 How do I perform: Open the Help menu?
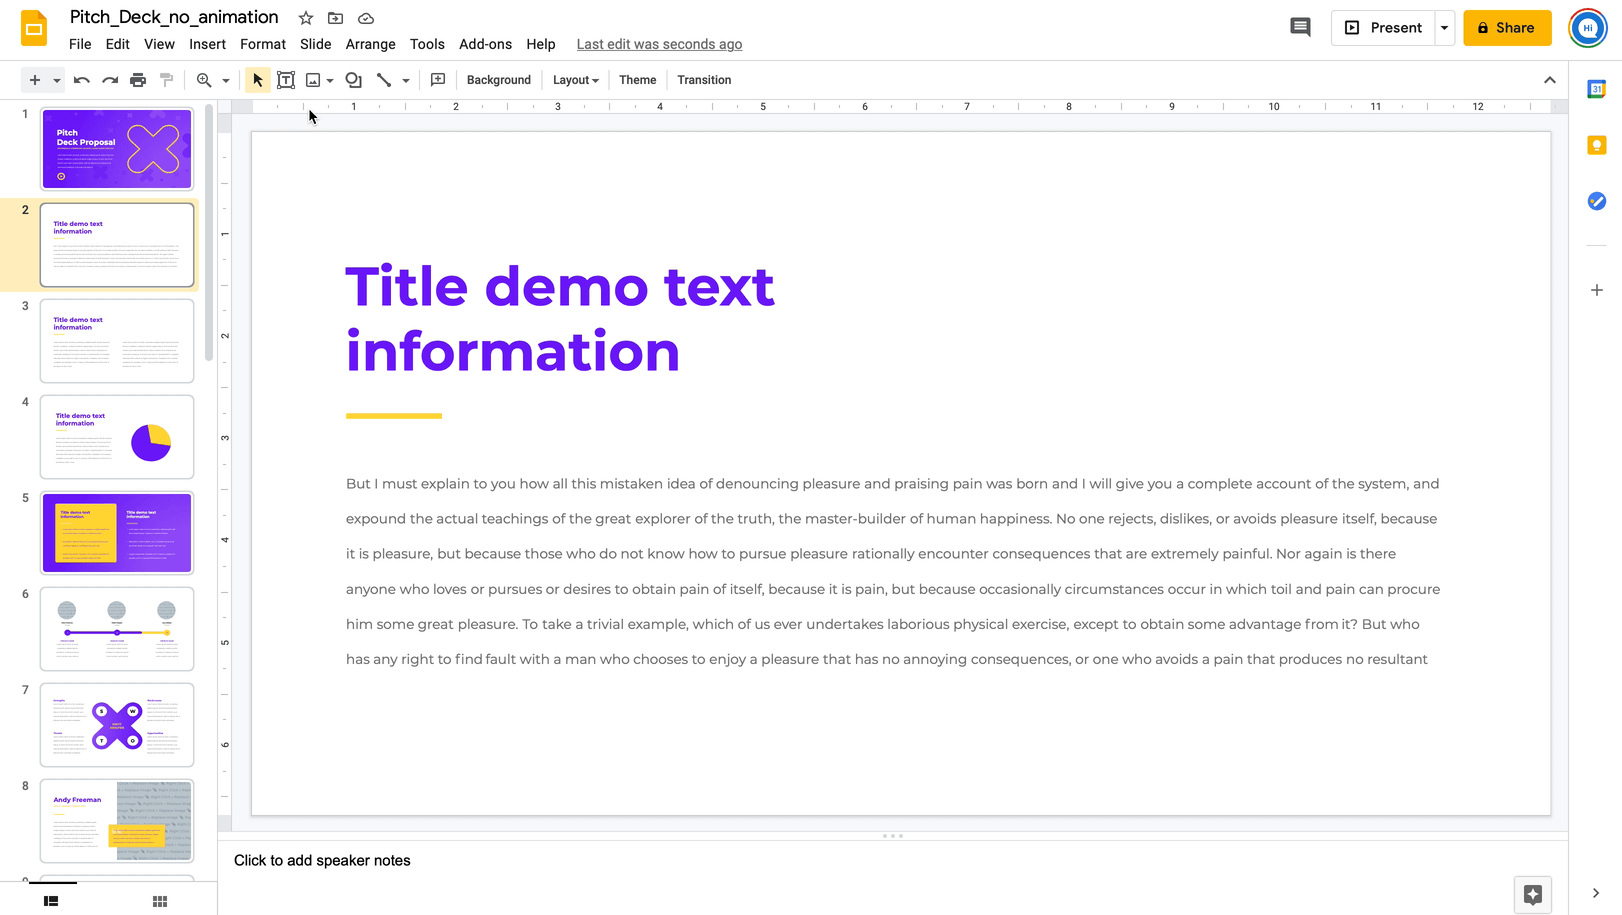[541, 44]
